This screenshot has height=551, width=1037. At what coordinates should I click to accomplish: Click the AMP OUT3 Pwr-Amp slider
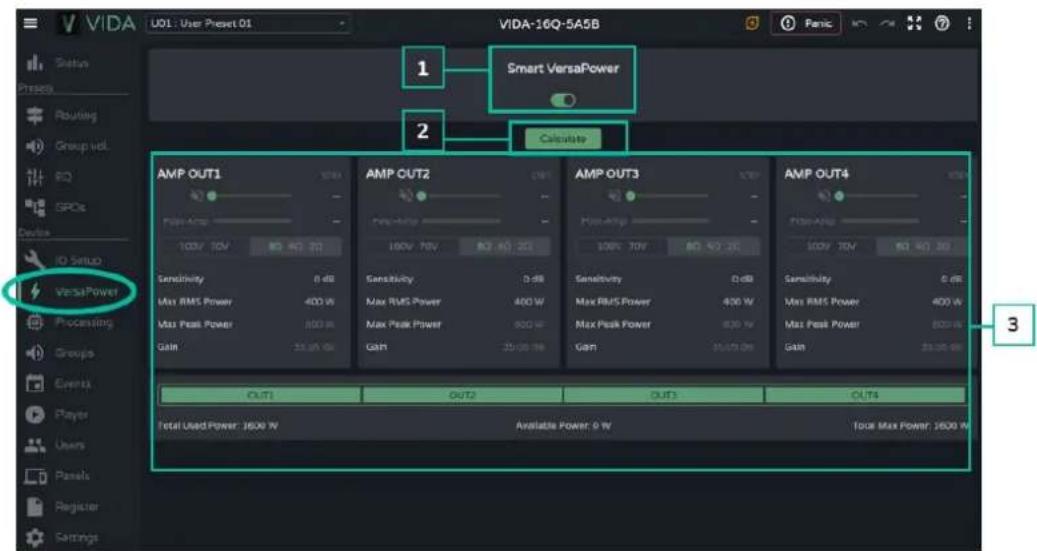(x=670, y=221)
